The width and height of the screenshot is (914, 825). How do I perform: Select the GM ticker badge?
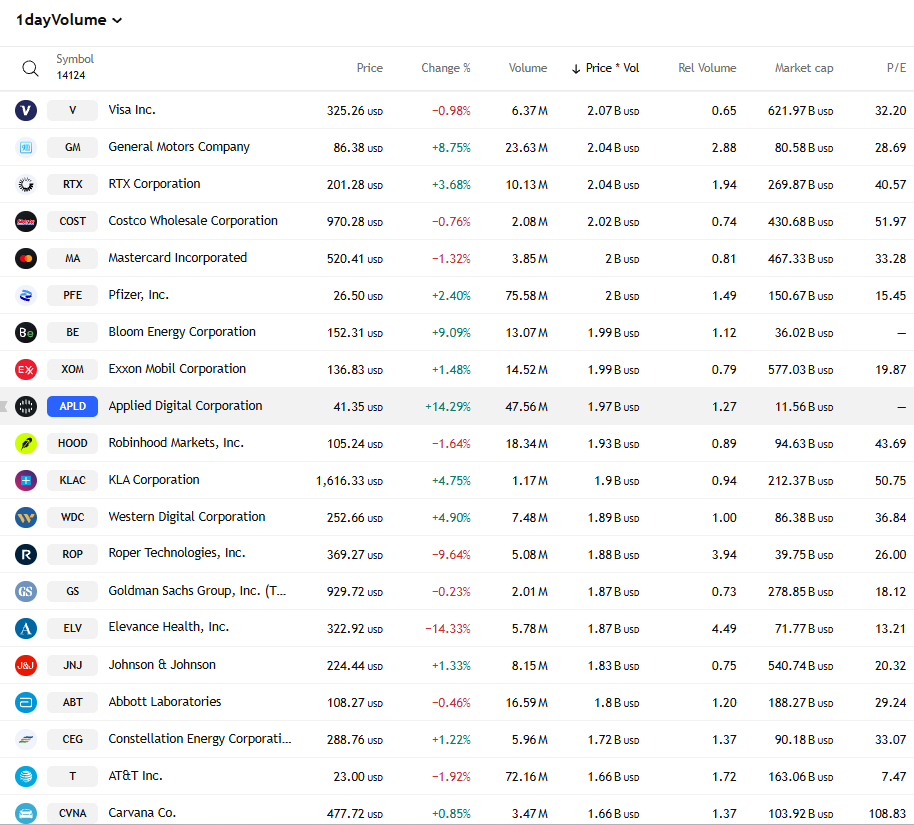[72, 148]
